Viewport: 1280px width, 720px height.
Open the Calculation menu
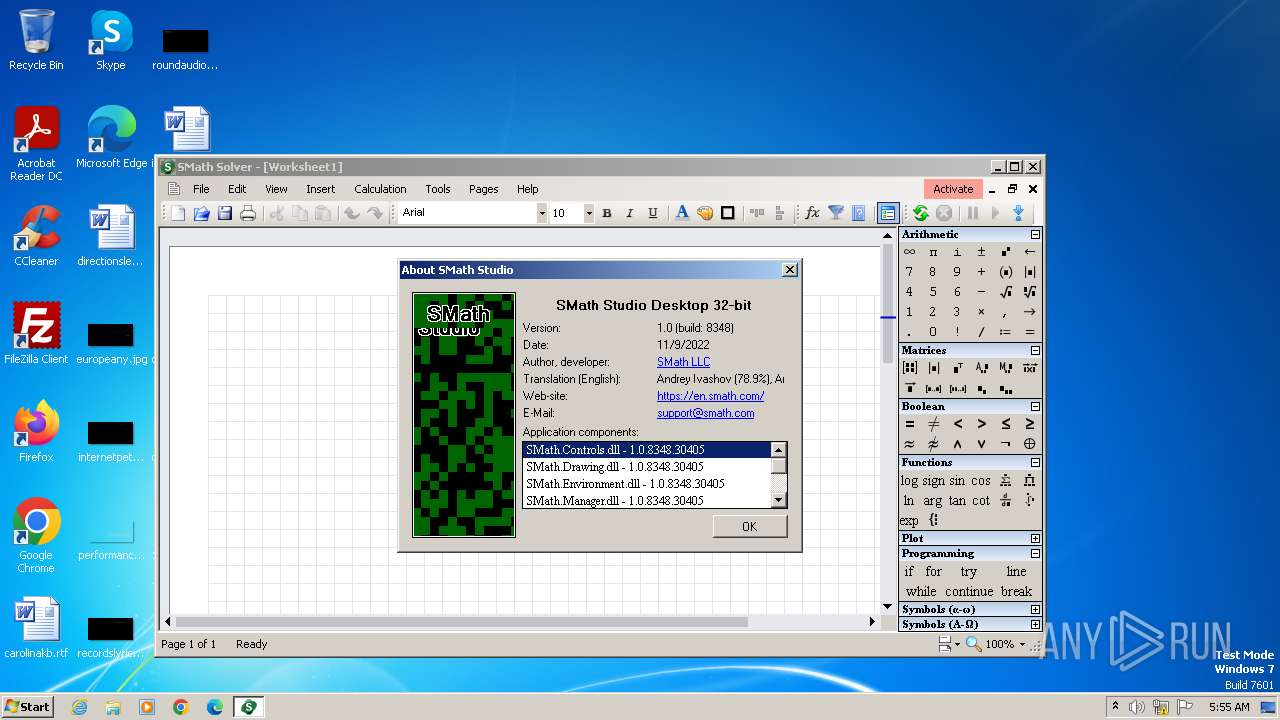pos(380,189)
